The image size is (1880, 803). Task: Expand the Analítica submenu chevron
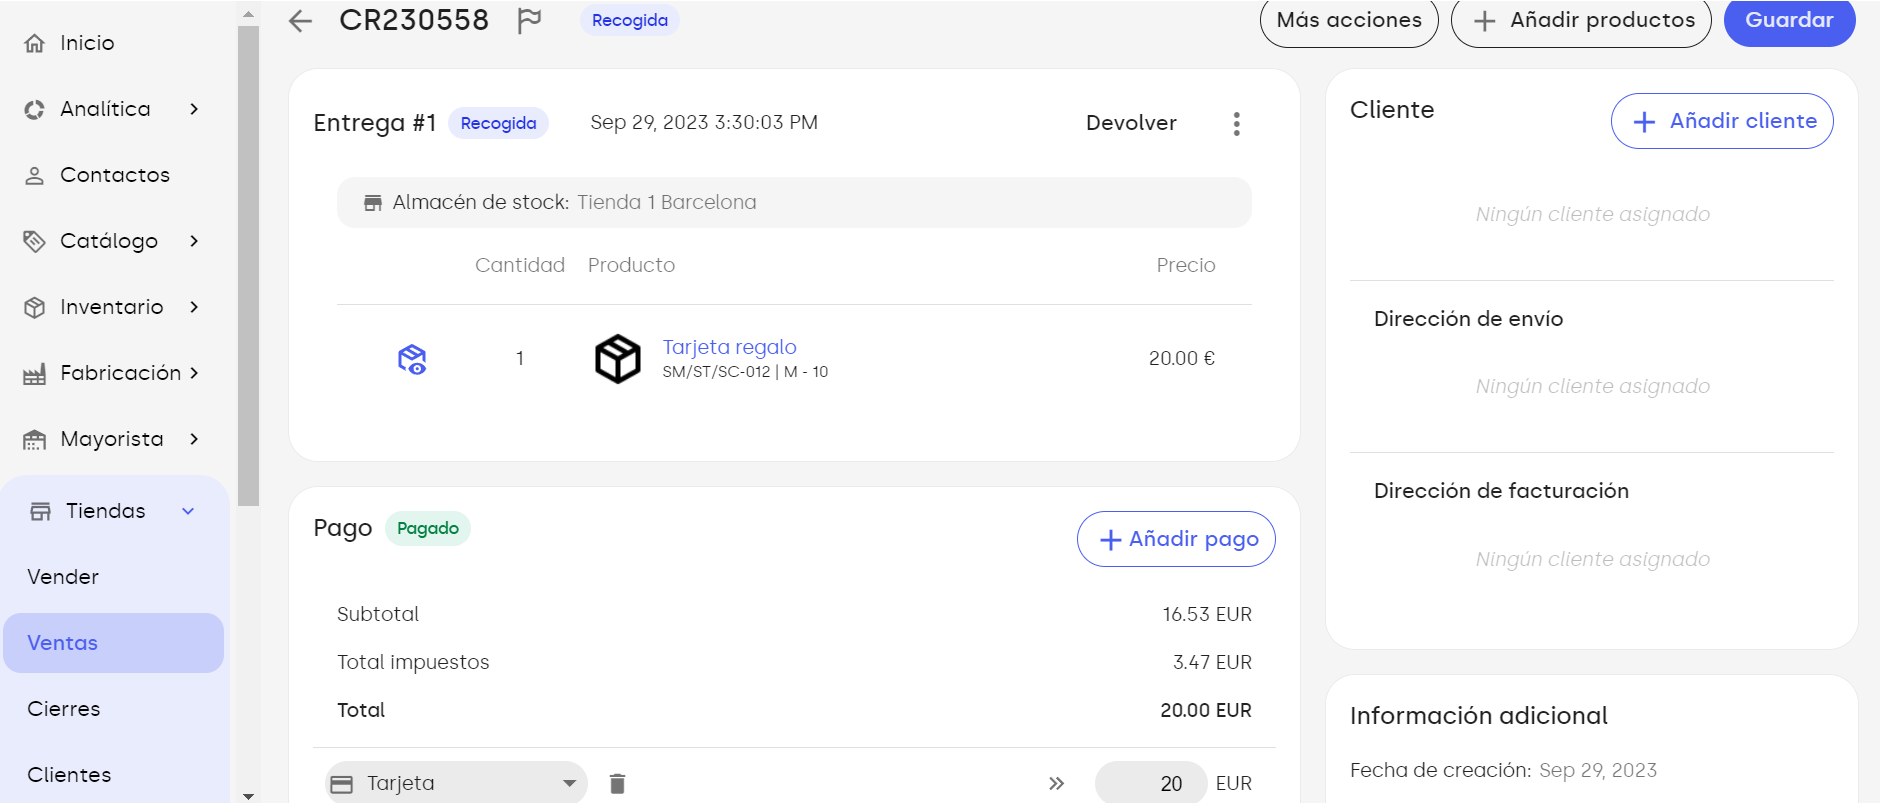click(194, 109)
